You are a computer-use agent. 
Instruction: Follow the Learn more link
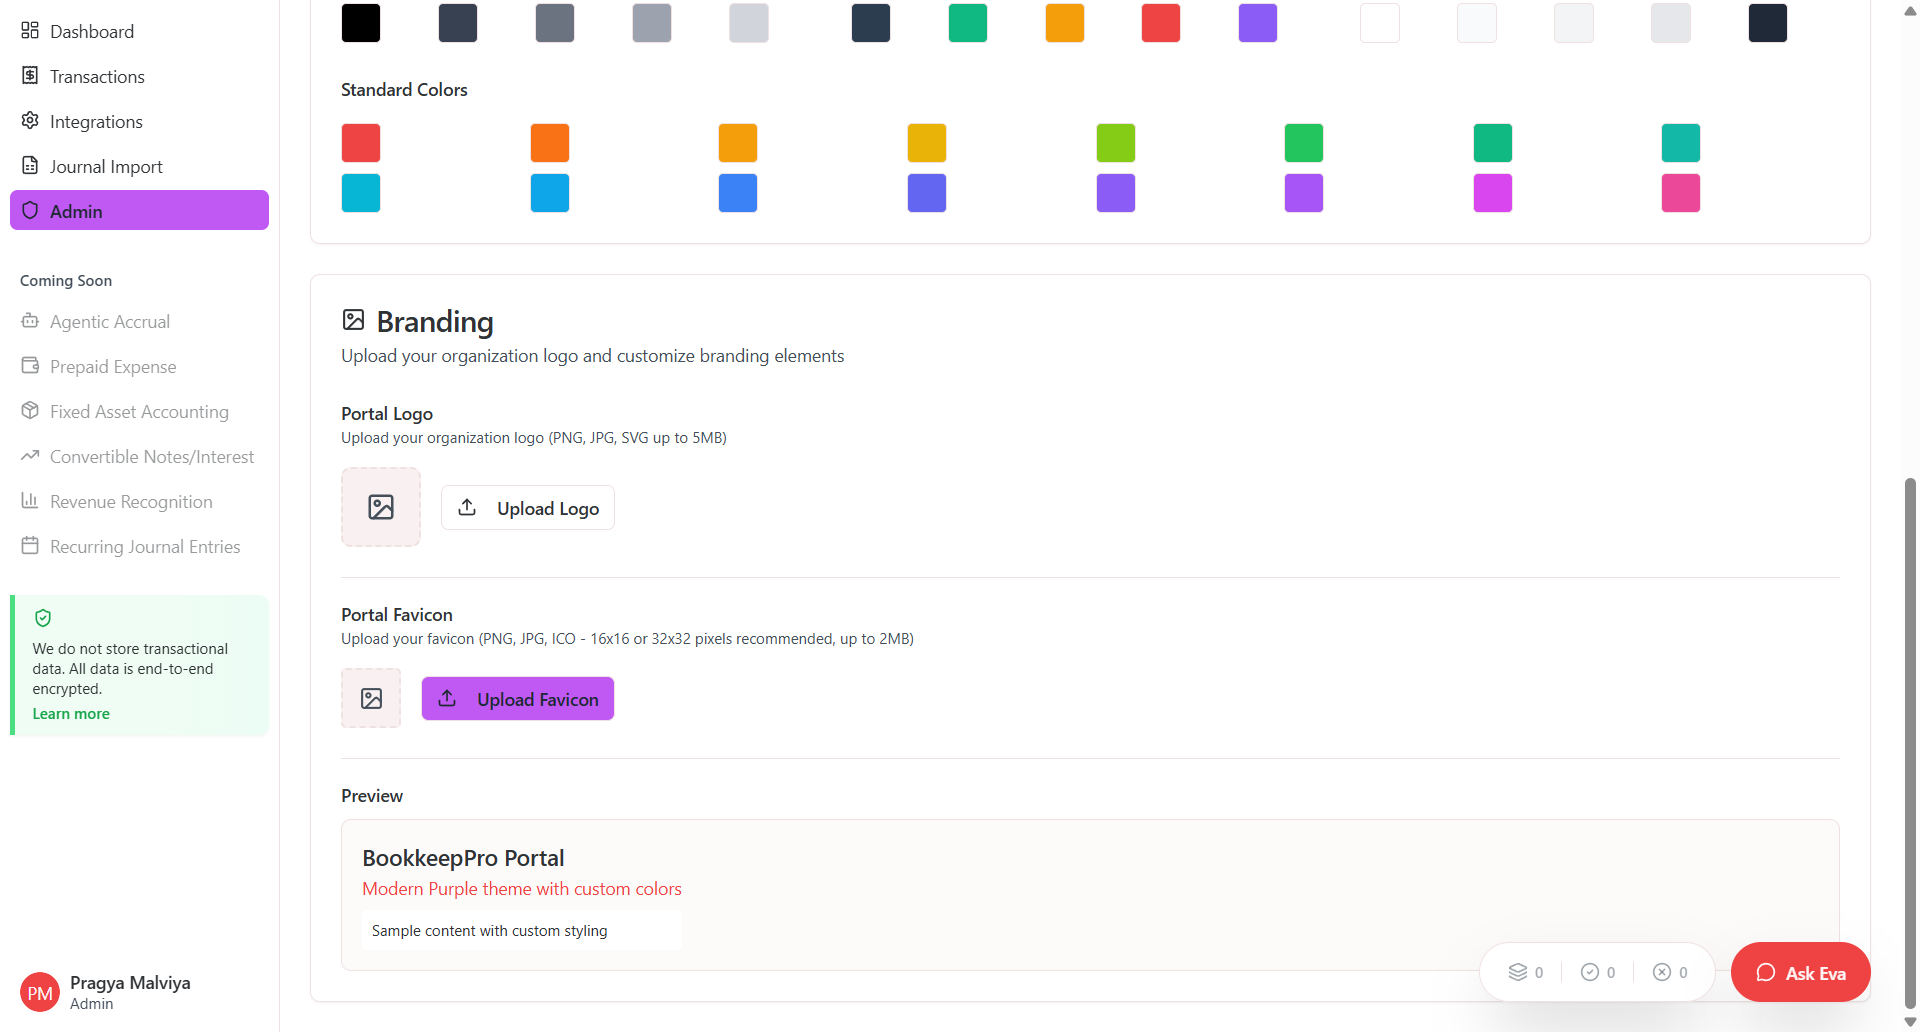pos(71,714)
